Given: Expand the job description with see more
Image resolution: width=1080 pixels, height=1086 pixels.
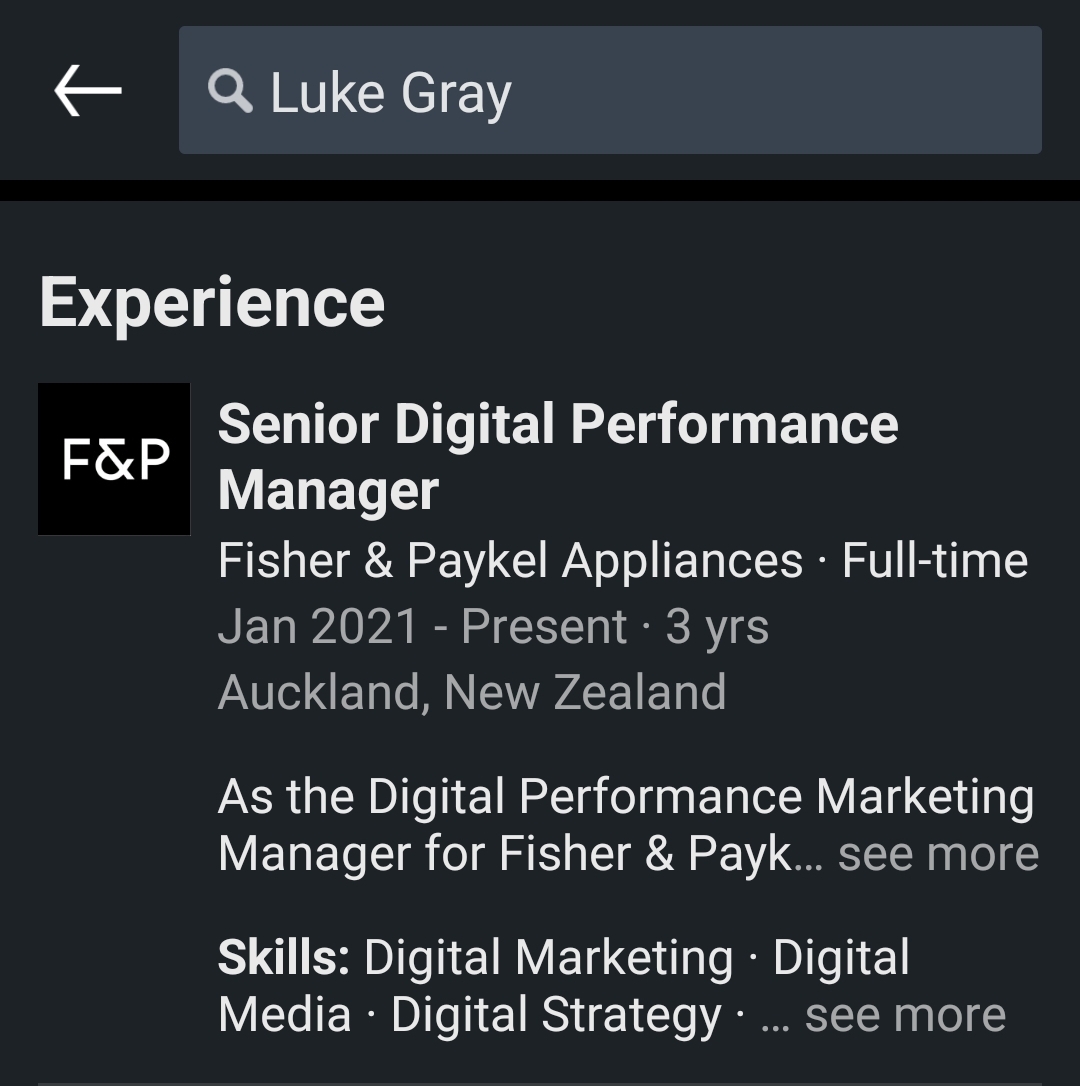Looking at the screenshot, I should 938,854.
